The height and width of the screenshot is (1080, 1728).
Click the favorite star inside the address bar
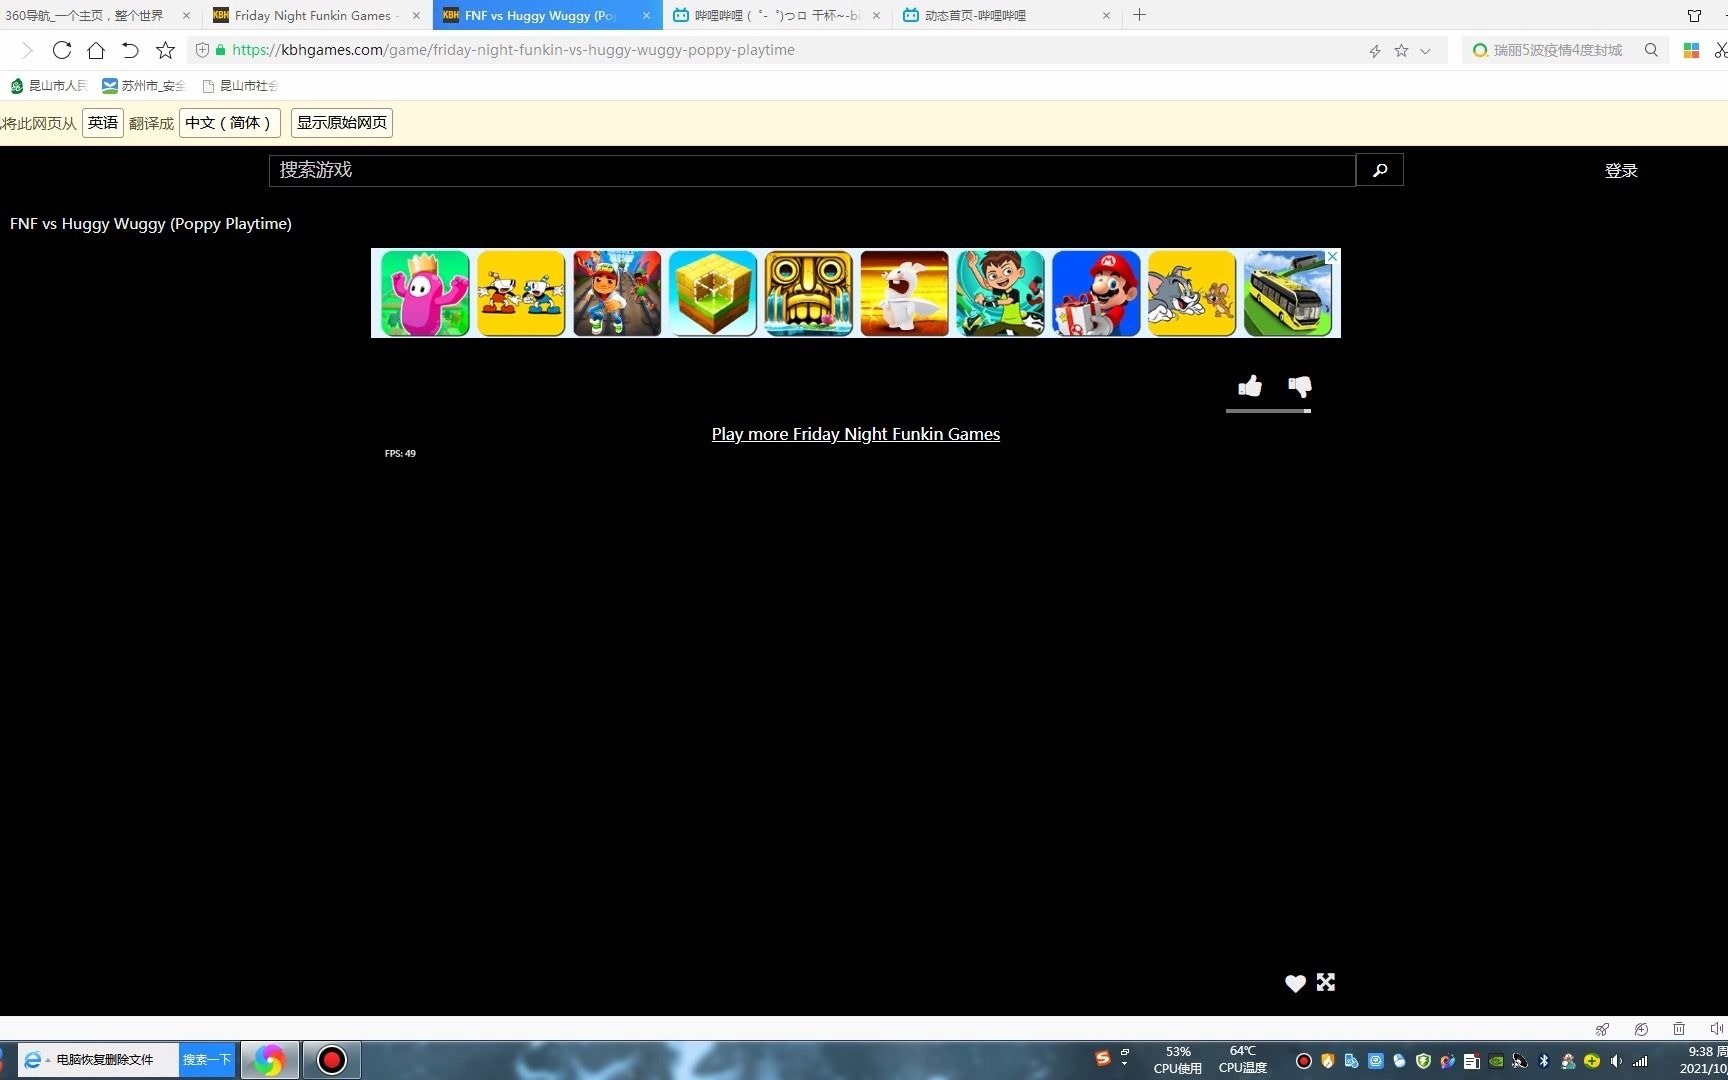point(1401,50)
